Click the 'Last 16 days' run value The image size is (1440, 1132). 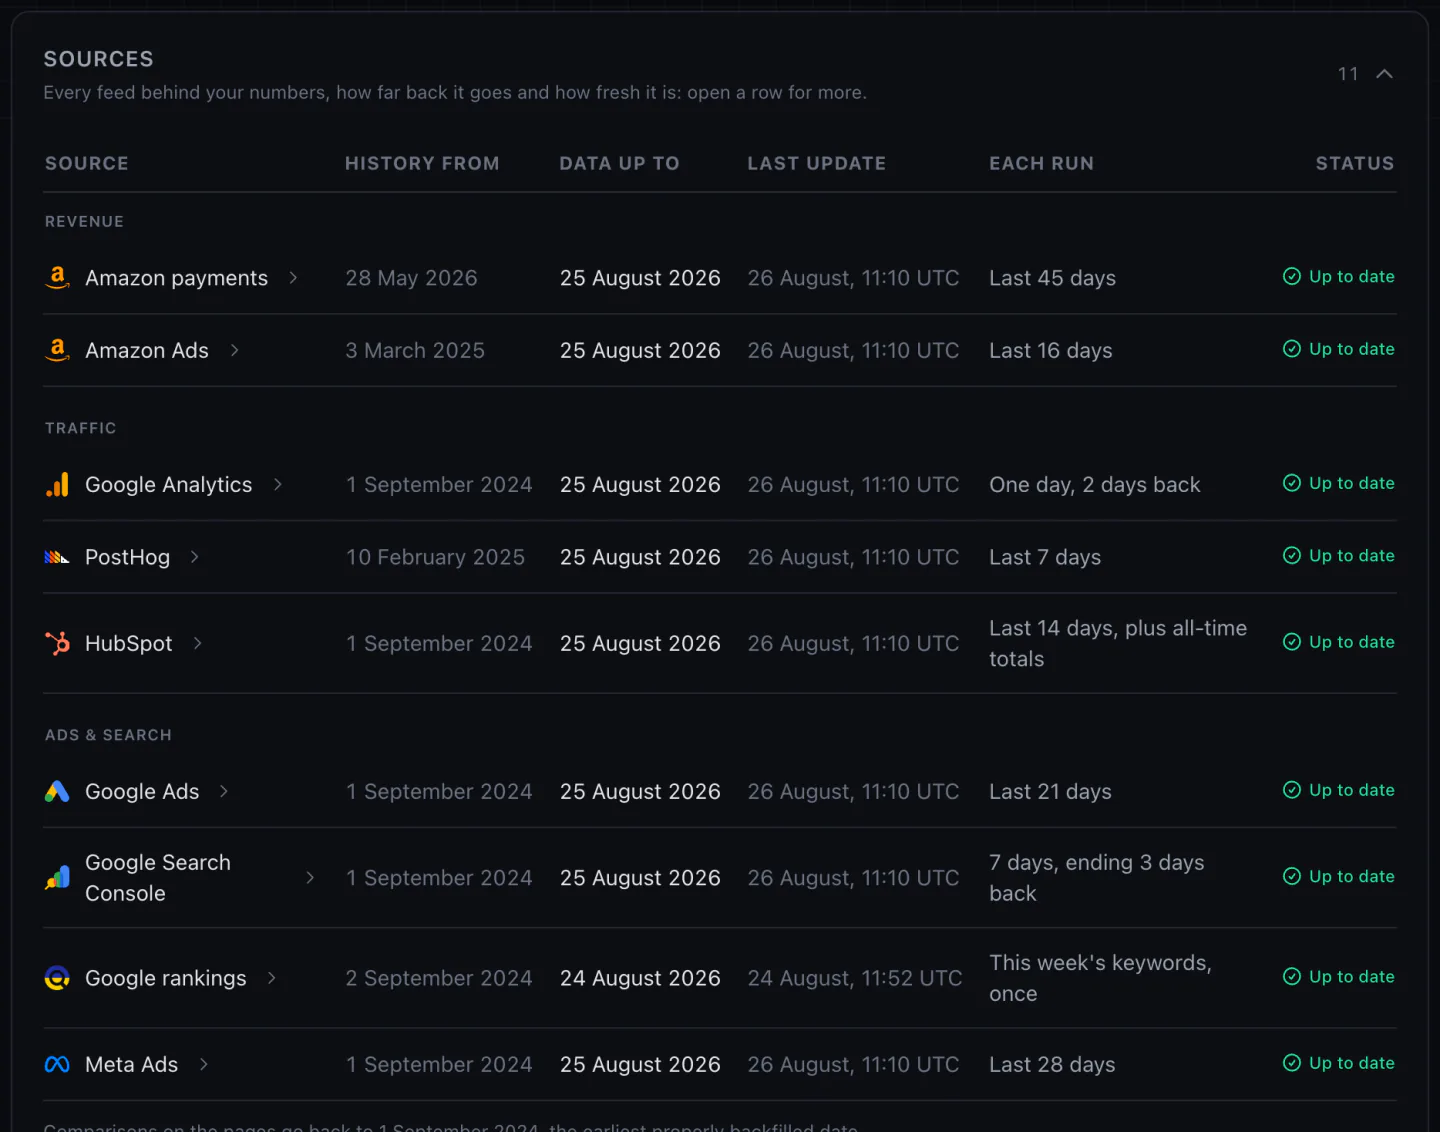[1050, 350]
